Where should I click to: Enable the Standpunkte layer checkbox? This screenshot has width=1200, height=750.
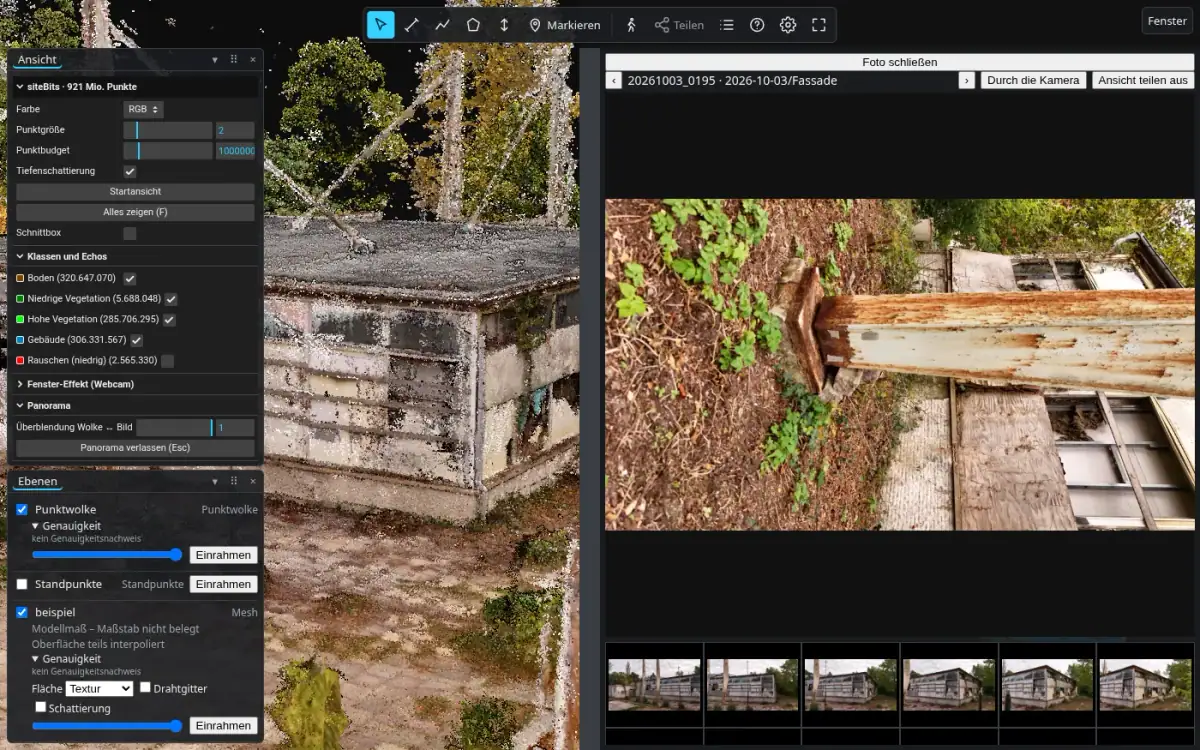tap(22, 584)
